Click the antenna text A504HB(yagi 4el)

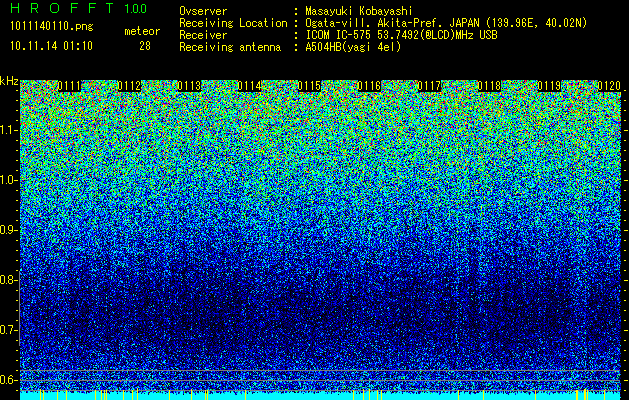tap(353, 47)
